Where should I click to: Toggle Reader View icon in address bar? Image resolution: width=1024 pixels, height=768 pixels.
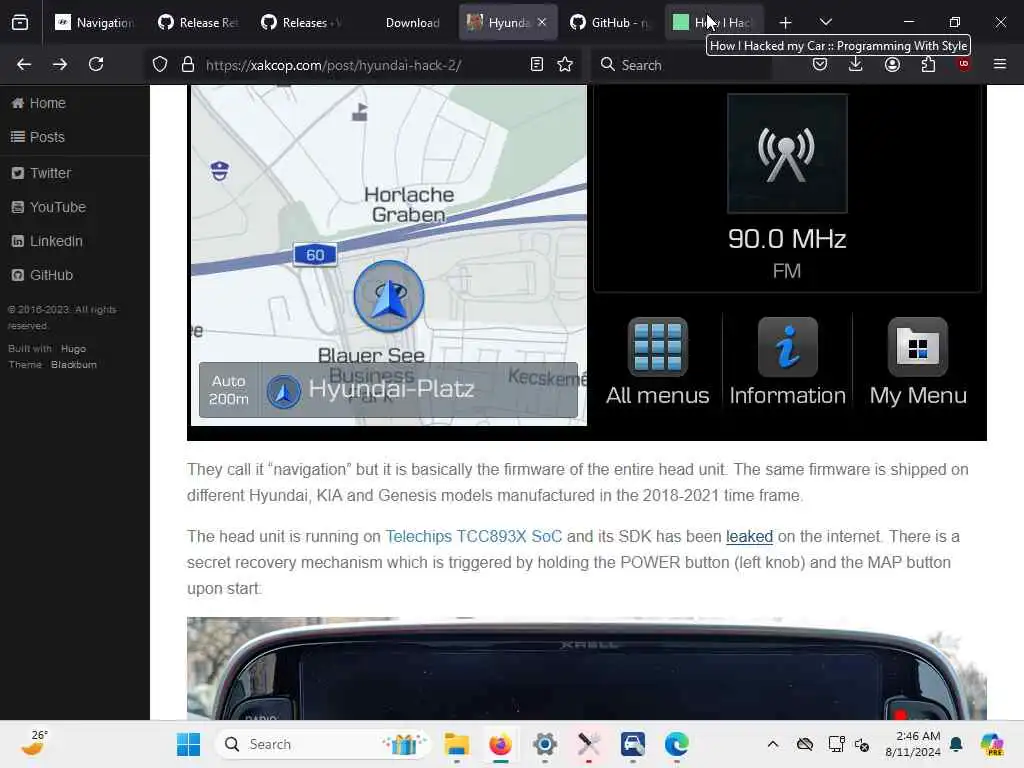(537, 64)
